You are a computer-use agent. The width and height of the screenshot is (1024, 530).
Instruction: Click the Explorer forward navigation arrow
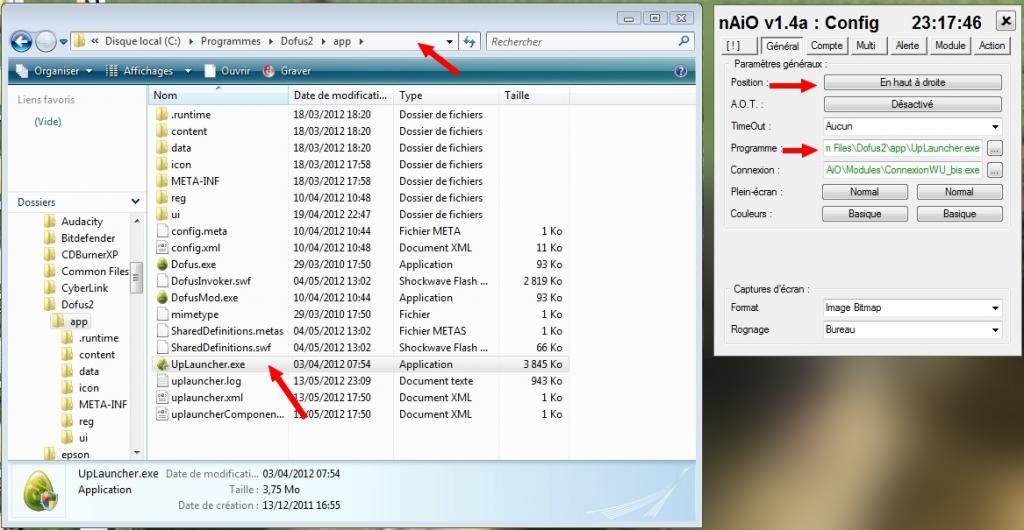[x=45, y=42]
